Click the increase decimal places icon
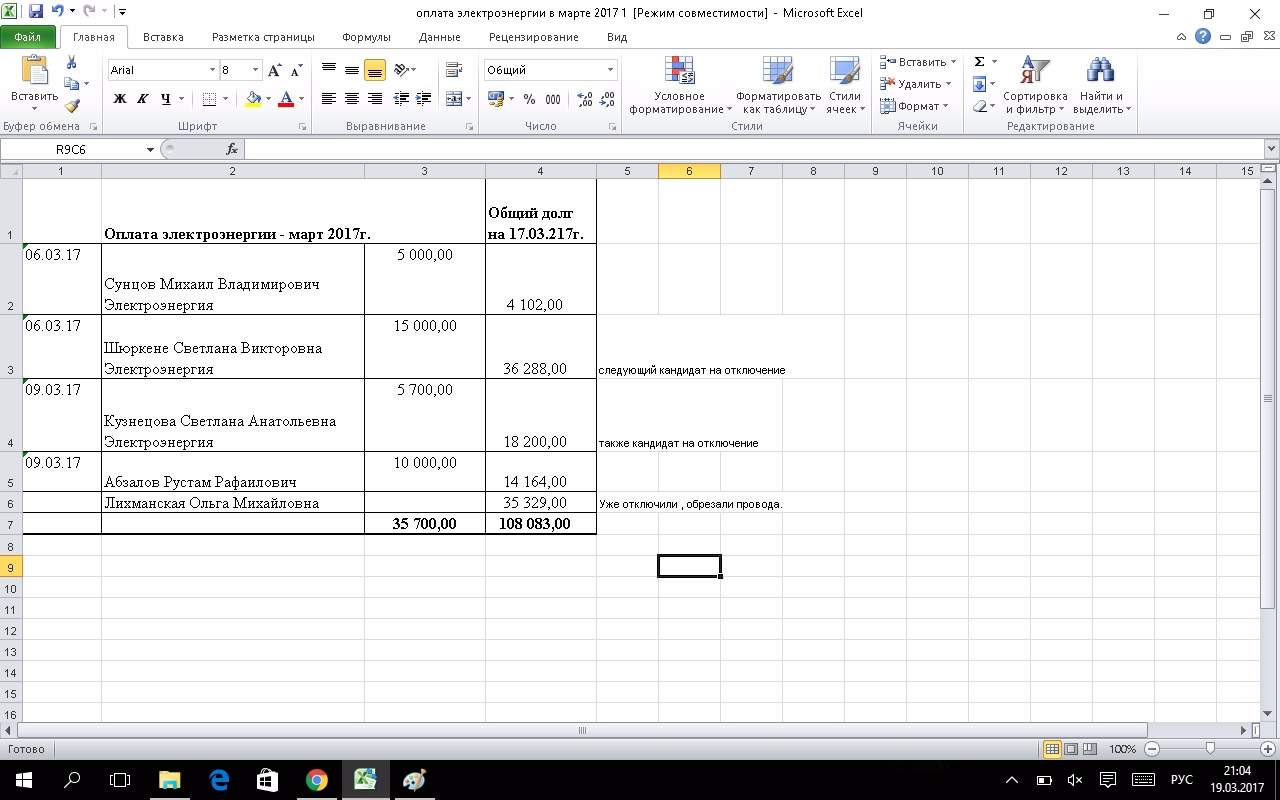This screenshot has height=800, width=1280. [585, 99]
